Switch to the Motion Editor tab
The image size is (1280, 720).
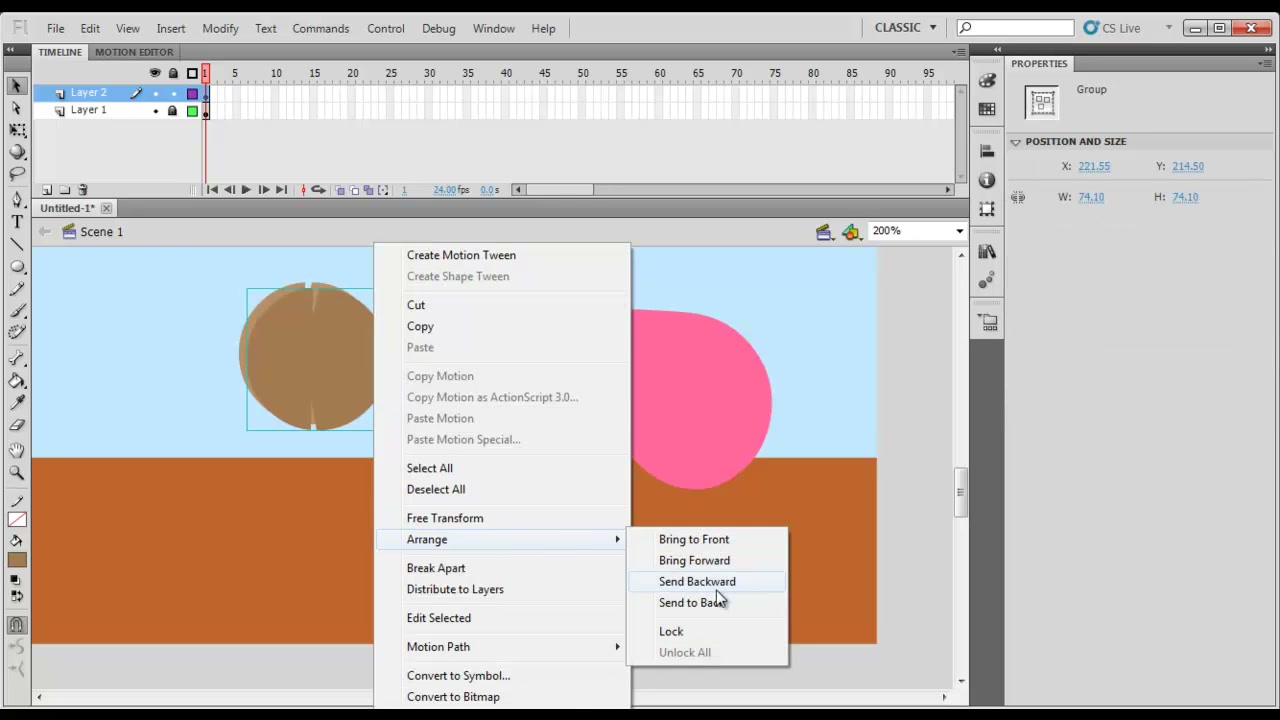click(x=134, y=52)
